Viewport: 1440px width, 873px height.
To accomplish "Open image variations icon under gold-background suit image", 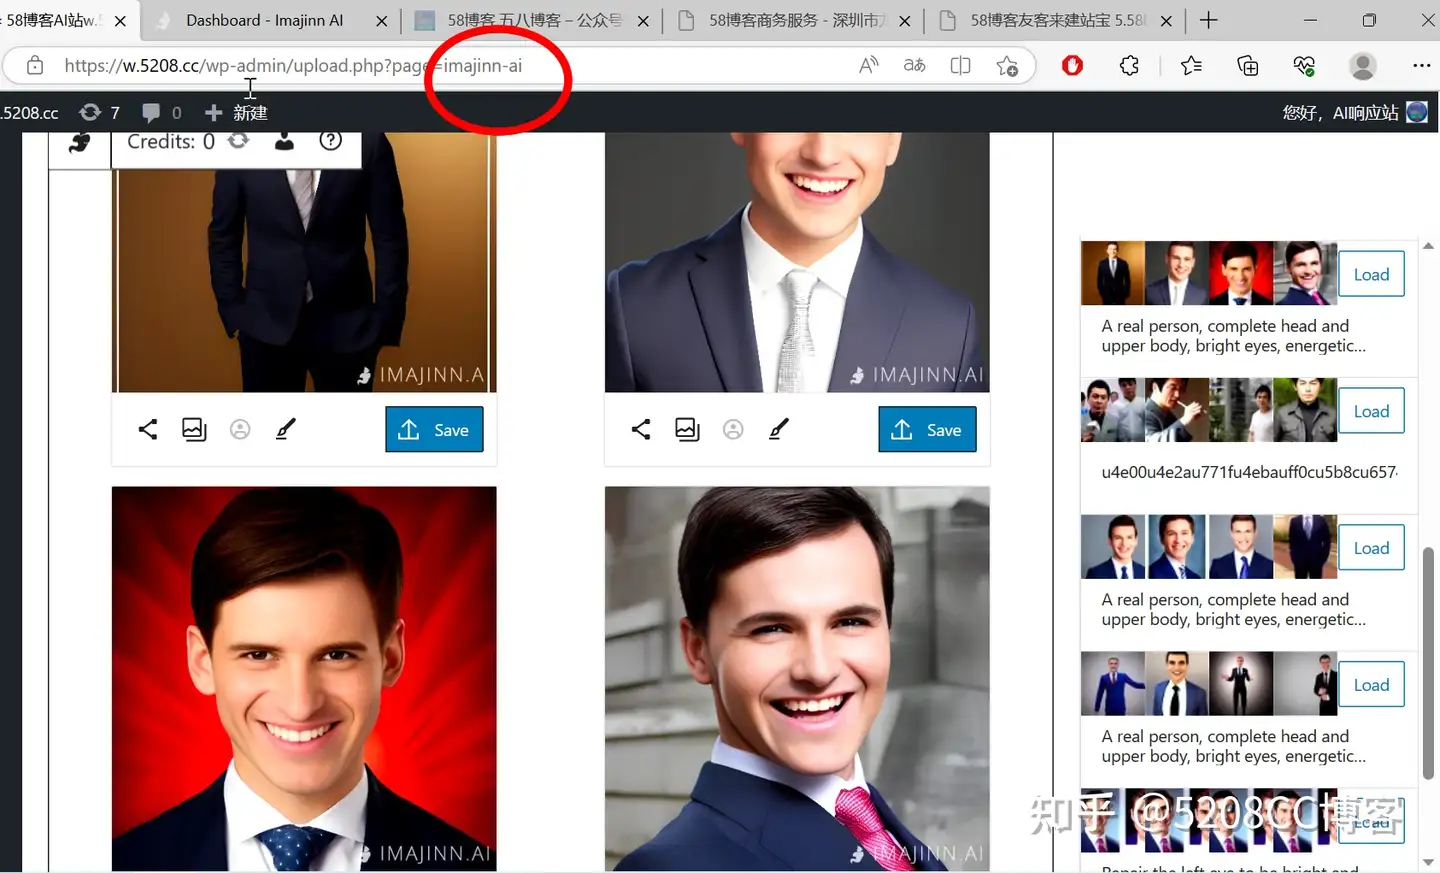I will pyautogui.click(x=194, y=429).
